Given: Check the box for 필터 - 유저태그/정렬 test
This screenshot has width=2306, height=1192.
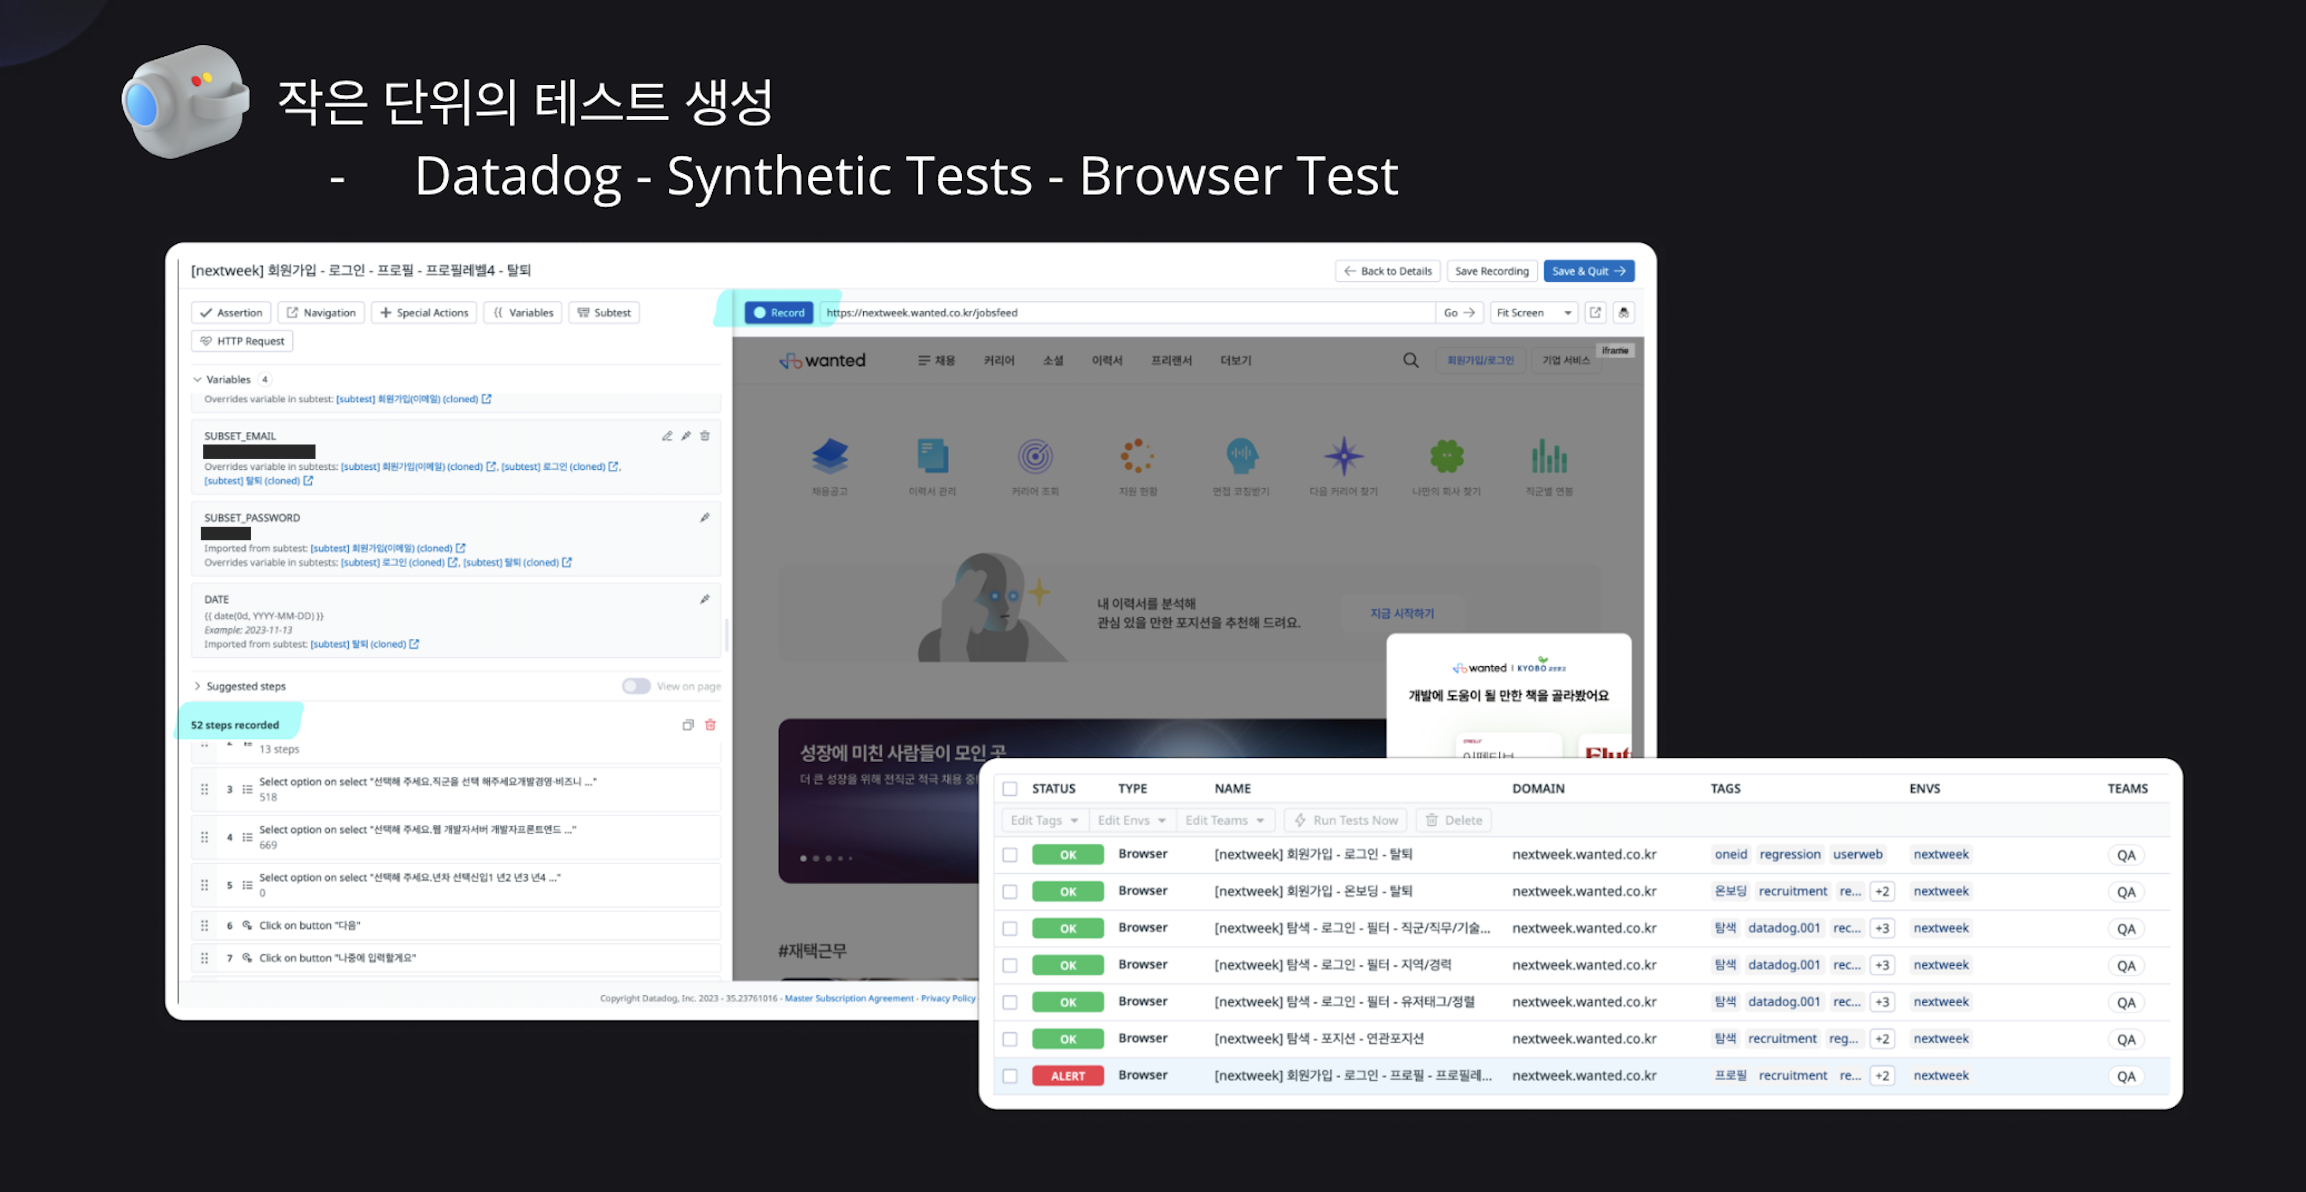Looking at the screenshot, I should tap(1010, 1002).
